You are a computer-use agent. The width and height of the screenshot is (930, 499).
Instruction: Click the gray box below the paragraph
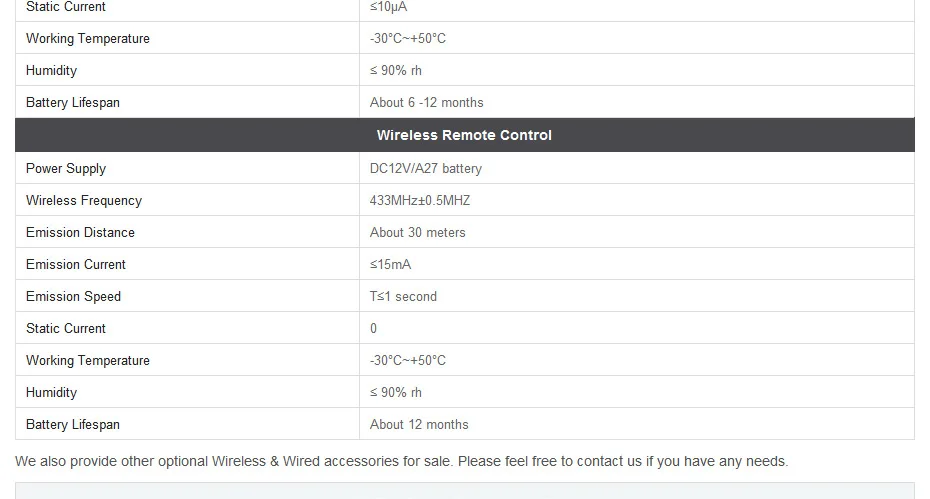(x=464, y=491)
